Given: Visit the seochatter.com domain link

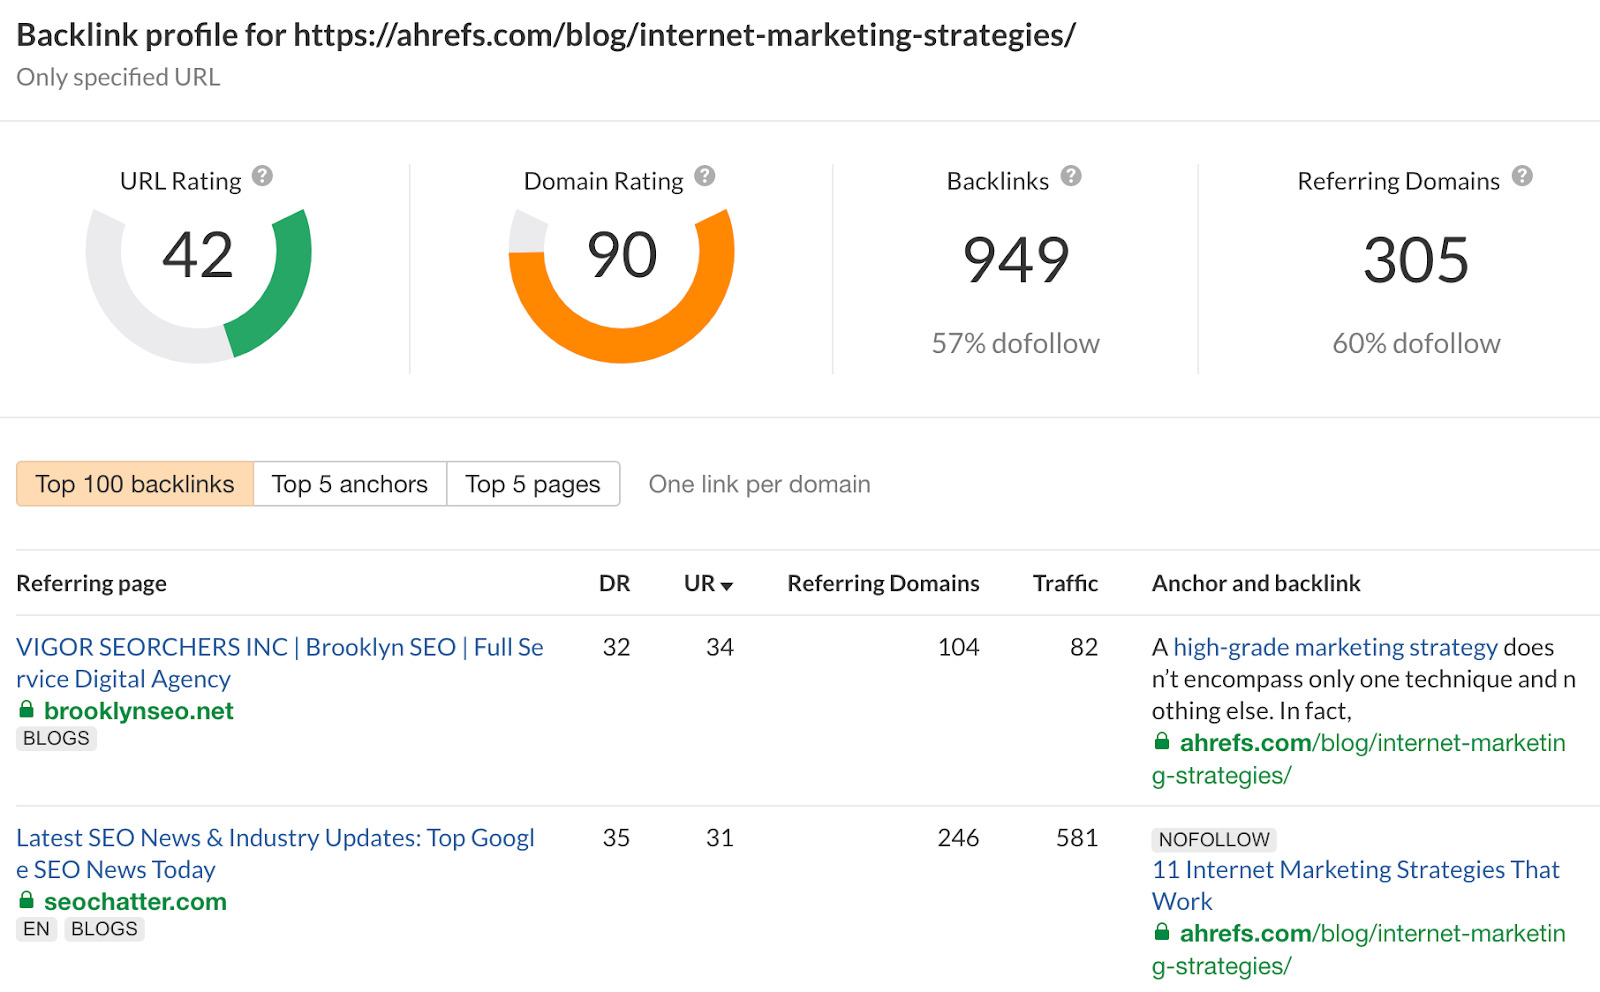Looking at the screenshot, I should (x=135, y=901).
